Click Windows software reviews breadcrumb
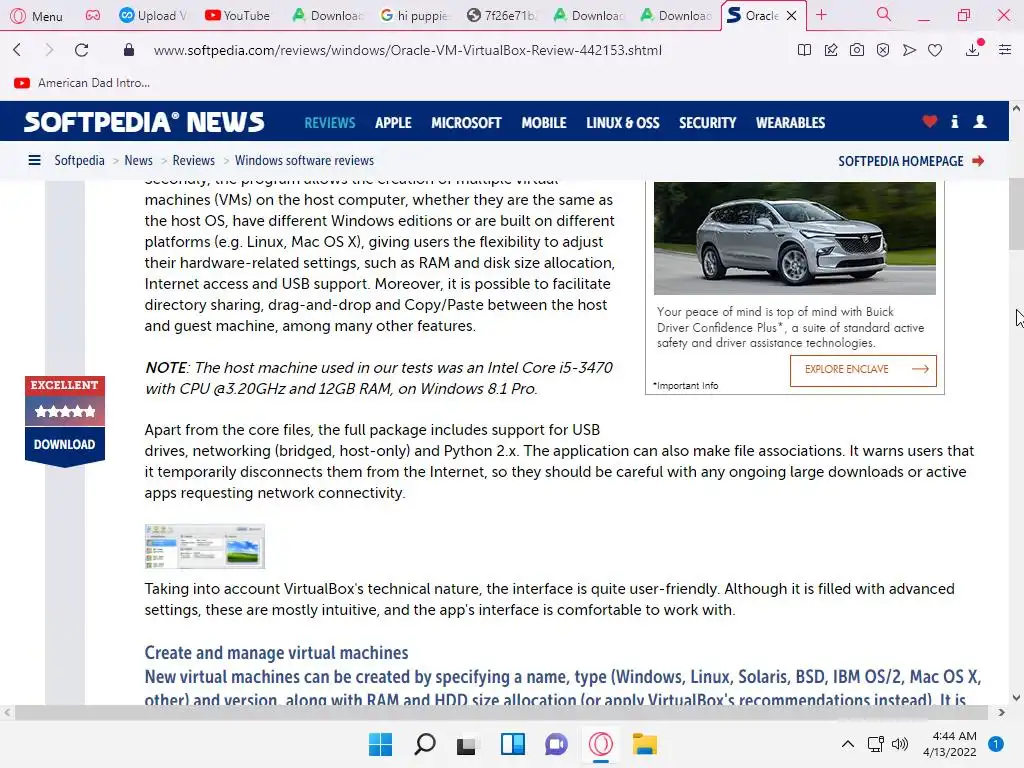The height and width of the screenshot is (768, 1024). (304, 161)
